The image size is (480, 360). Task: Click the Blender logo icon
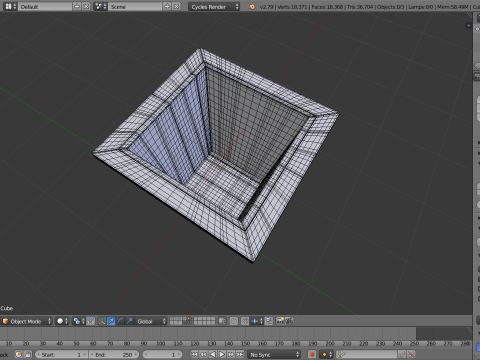[252, 6]
